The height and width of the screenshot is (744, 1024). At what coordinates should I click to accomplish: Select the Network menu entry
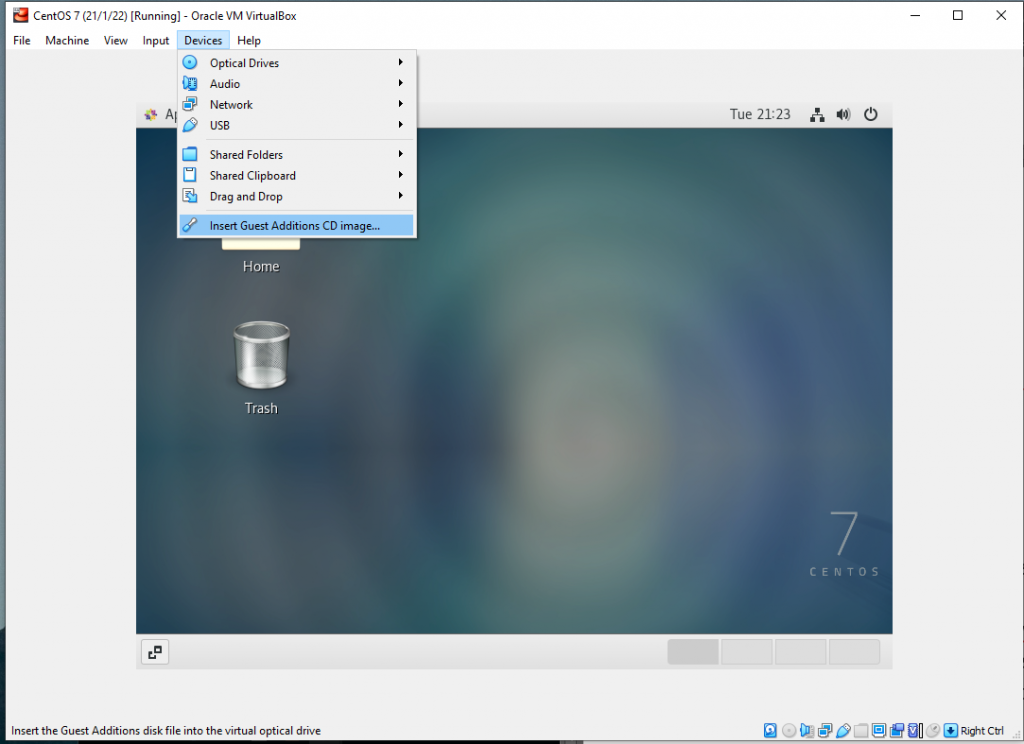[x=296, y=104]
